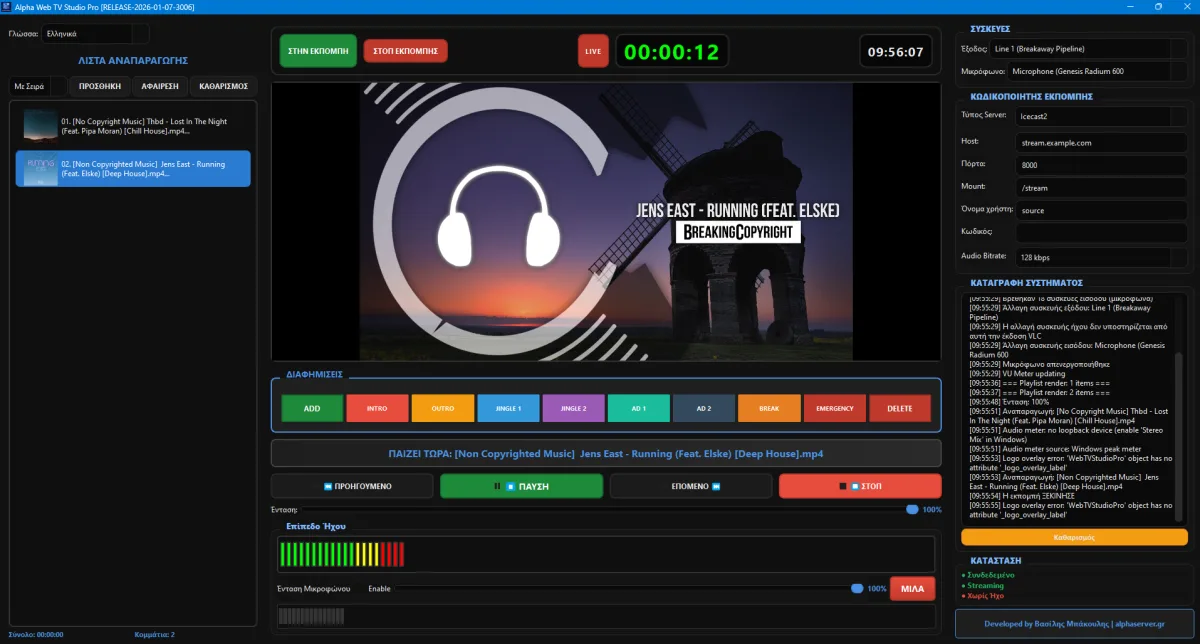The height and width of the screenshot is (644, 1200).
Task: Play the AD 2 button
Action: click(x=704, y=408)
